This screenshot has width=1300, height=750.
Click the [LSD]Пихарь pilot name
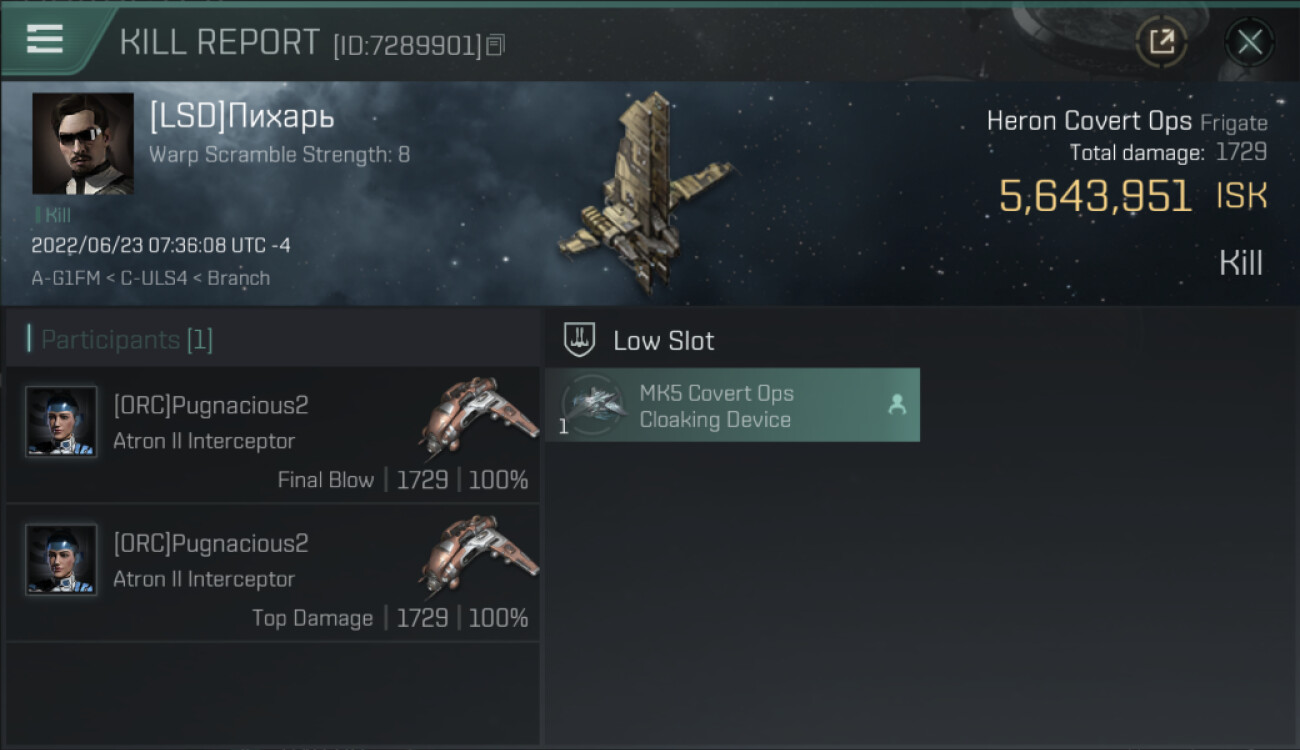[x=241, y=117]
